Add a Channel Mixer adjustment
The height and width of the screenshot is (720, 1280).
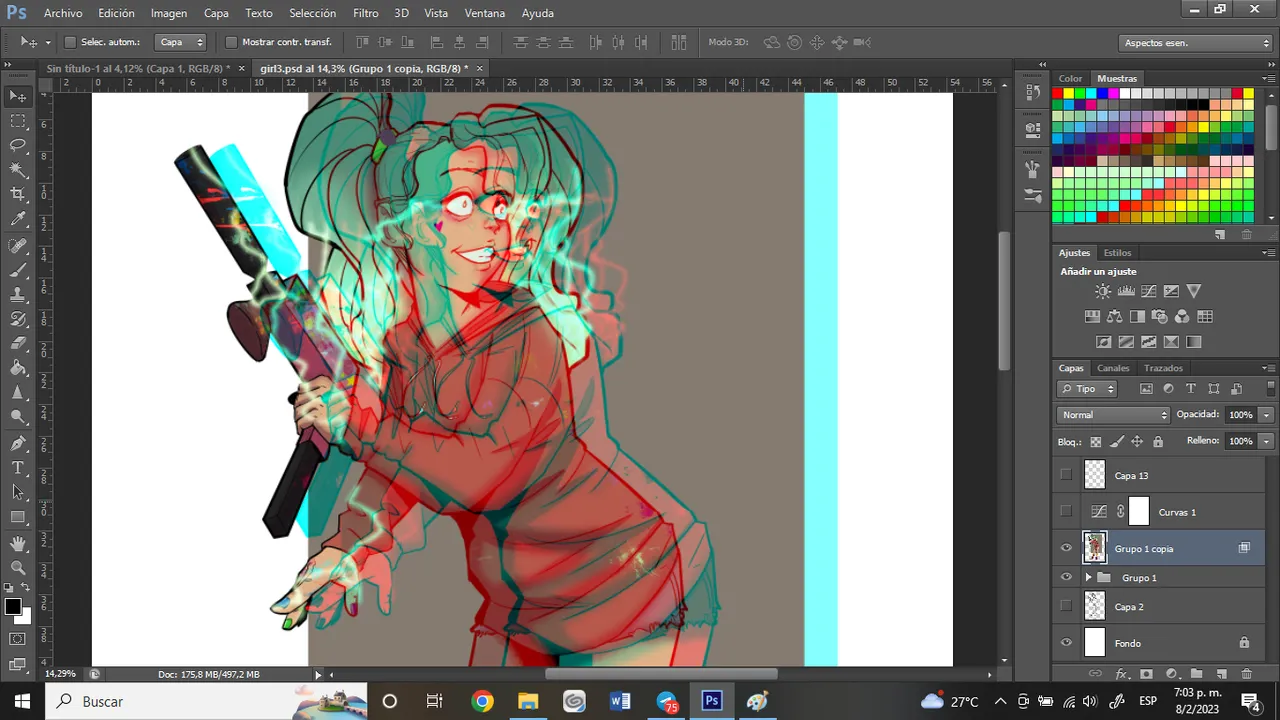(x=1182, y=317)
